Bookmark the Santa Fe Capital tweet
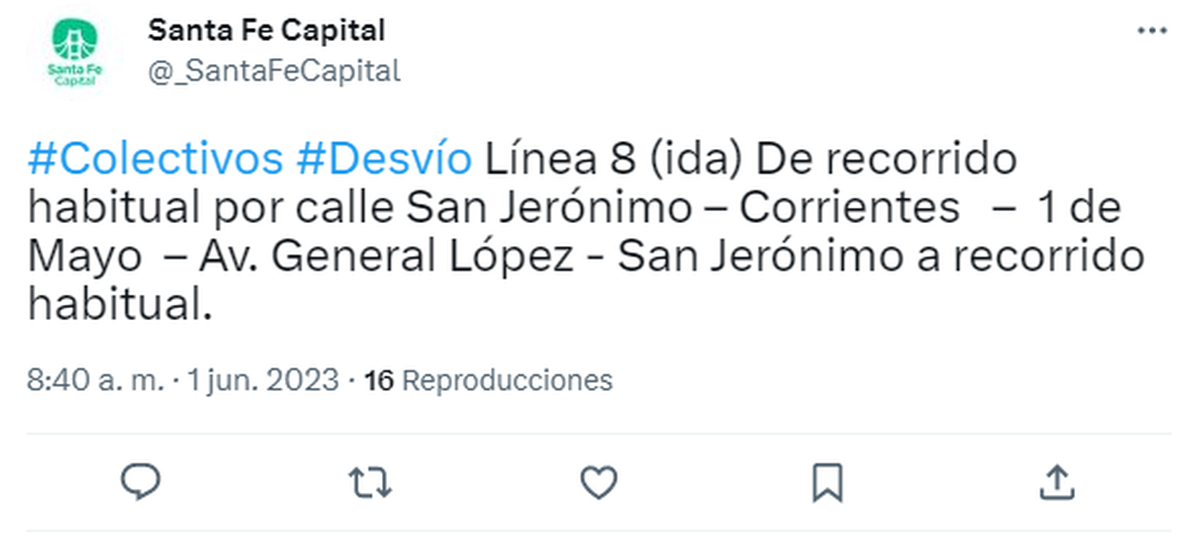Image resolution: width=1200 pixels, height=542 pixels. (827, 483)
